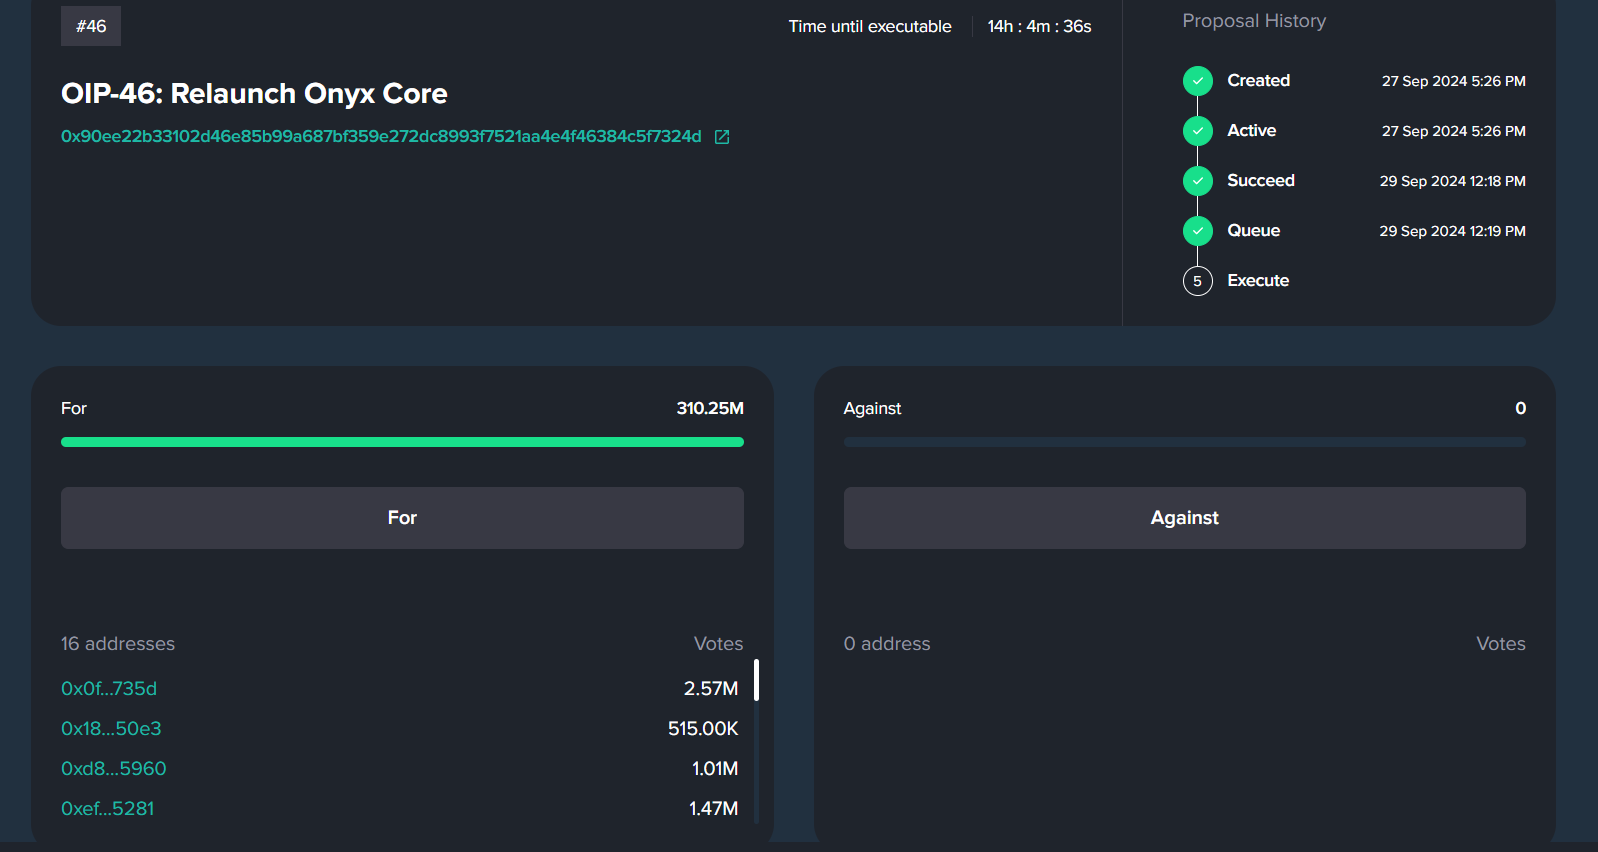1598x852 pixels.
Task: Click the Queue date 29 Sep 2024 12:19 PM
Action: pos(1452,231)
